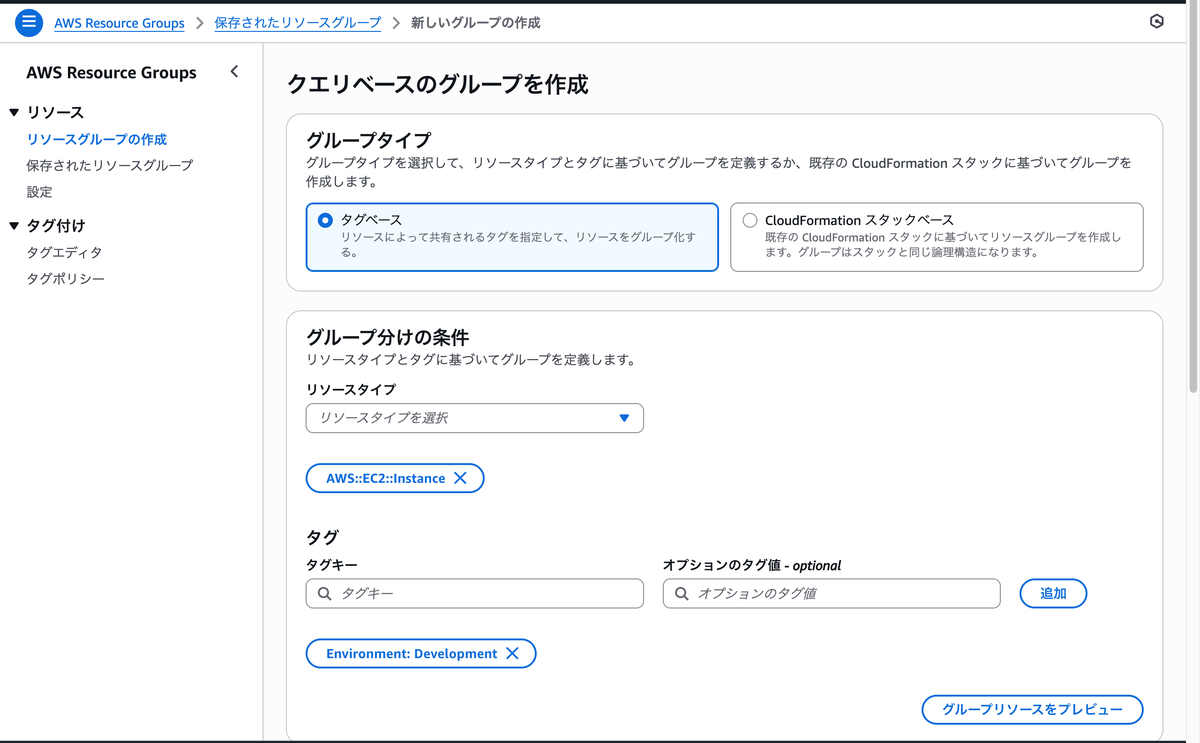Remove the AWS::EC2::Instance chip with X

tap(460, 478)
